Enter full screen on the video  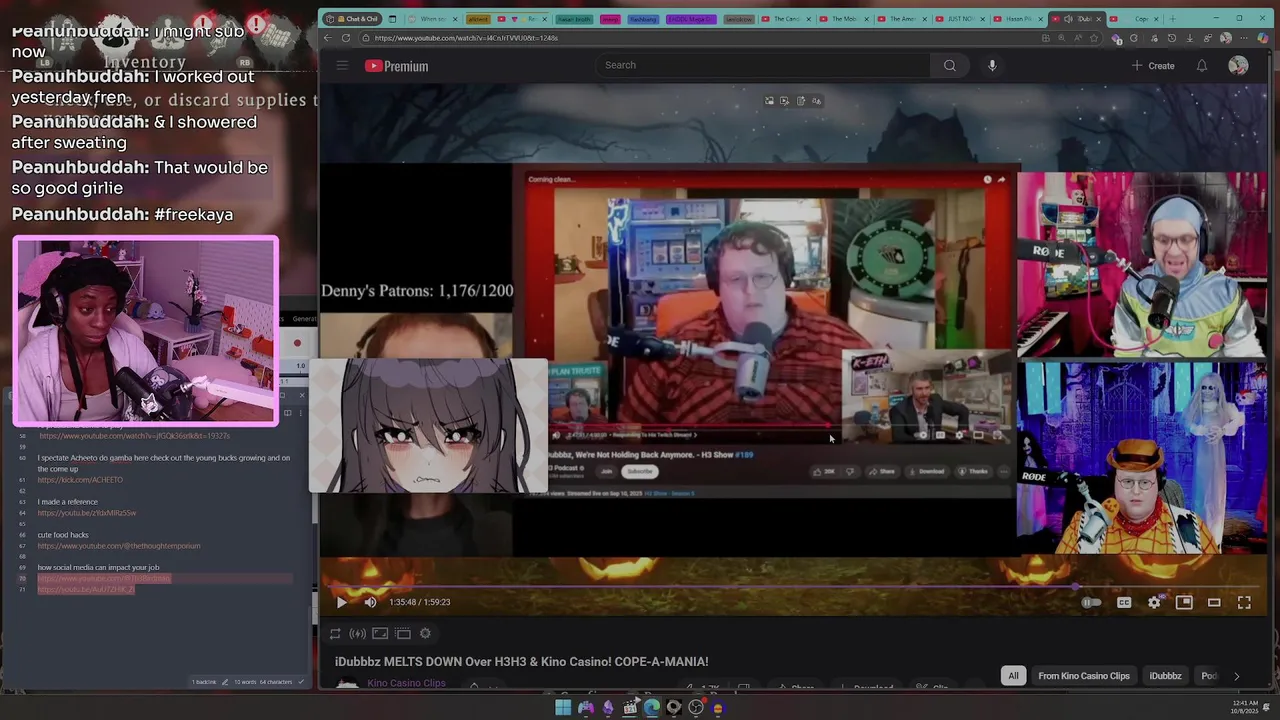pos(1244,602)
